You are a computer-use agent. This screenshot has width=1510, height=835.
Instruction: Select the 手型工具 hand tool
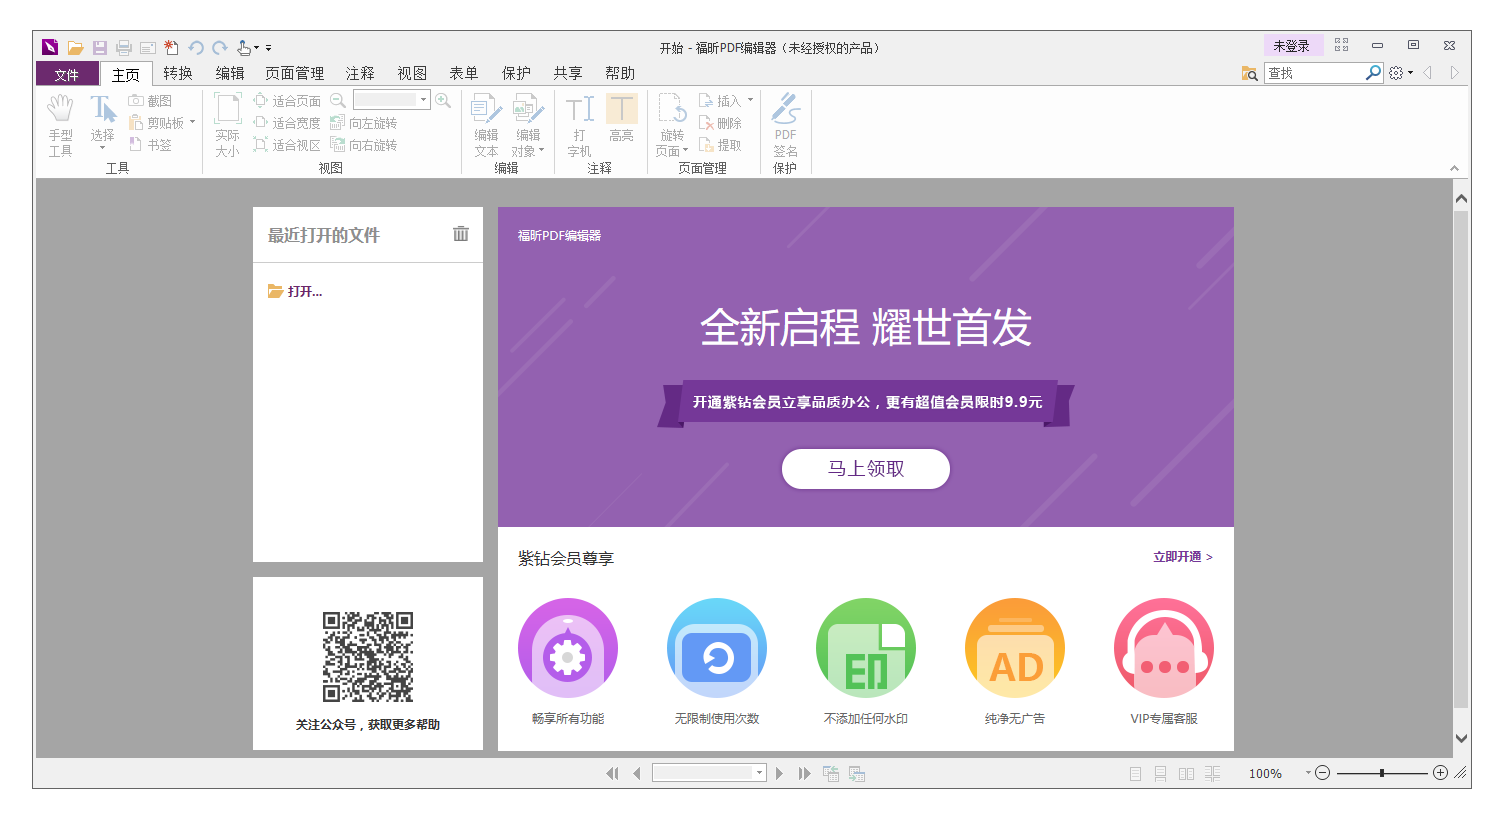61,126
